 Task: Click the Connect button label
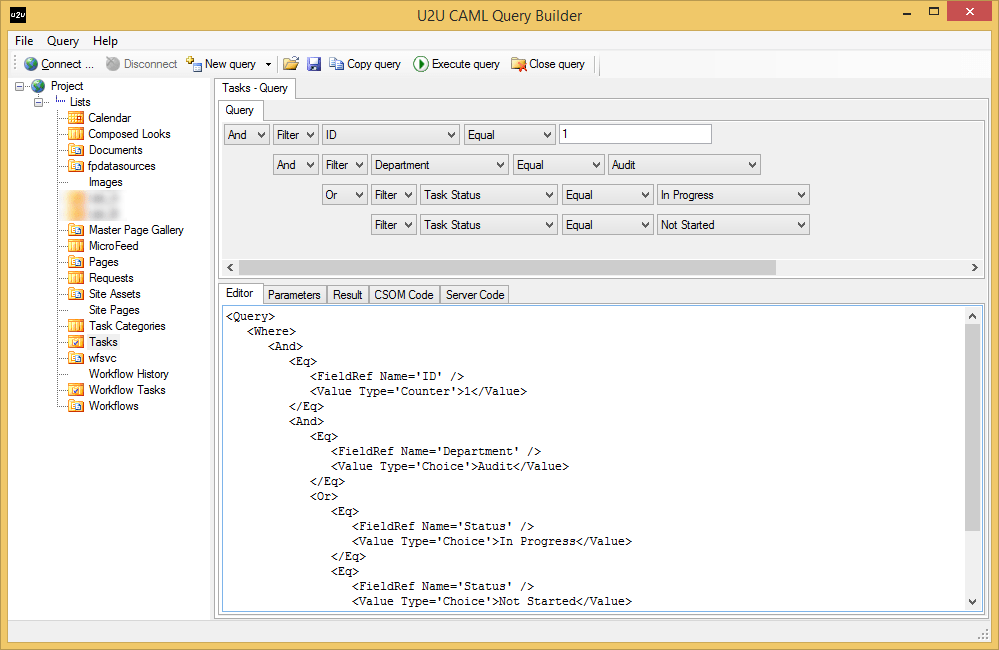pos(67,64)
